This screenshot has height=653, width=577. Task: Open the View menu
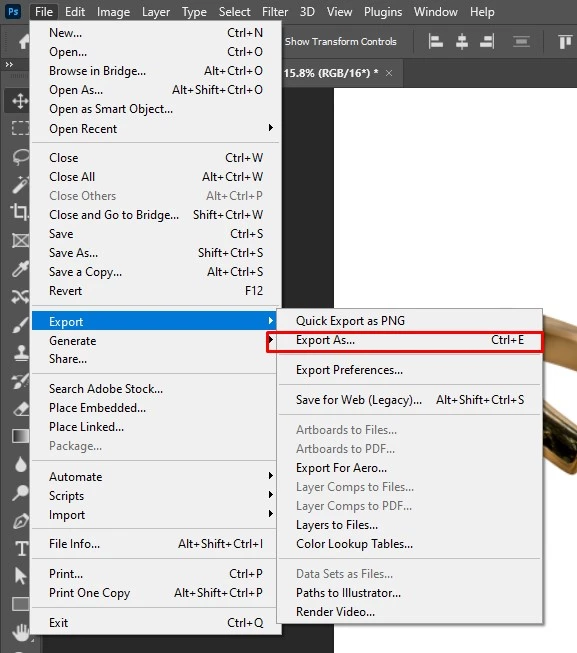[x=339, y=12]
